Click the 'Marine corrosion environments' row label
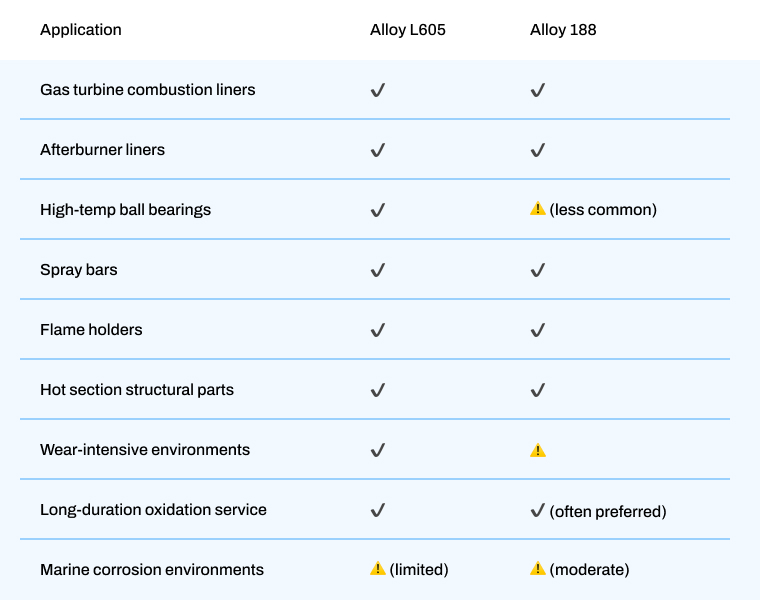 152,570
